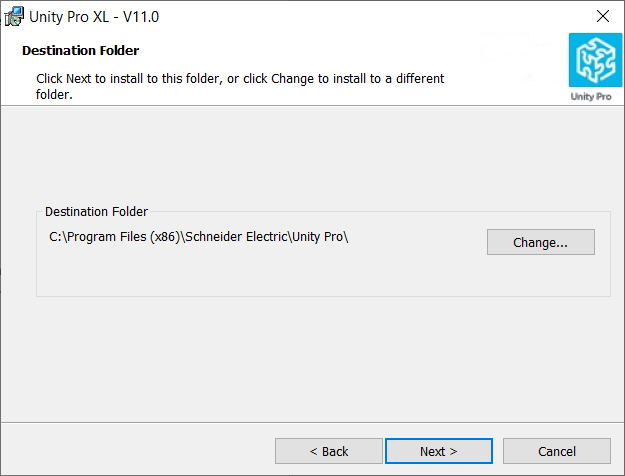Click the "C:\" drive part of the path

[58, 237]
